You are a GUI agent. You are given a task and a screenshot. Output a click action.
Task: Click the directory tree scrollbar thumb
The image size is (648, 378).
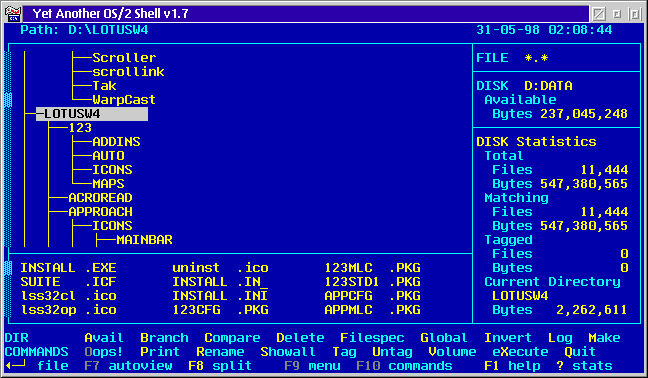pyautogui.click(x=8, y=100)
